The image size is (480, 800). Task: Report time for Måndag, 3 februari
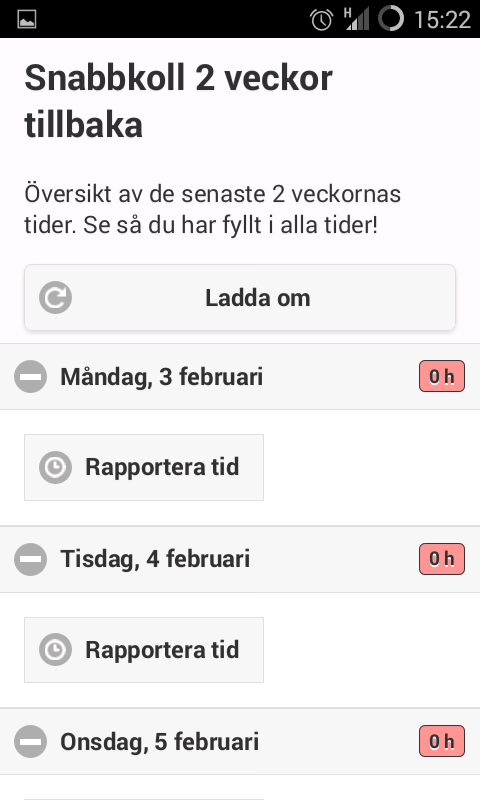(144, 467)
